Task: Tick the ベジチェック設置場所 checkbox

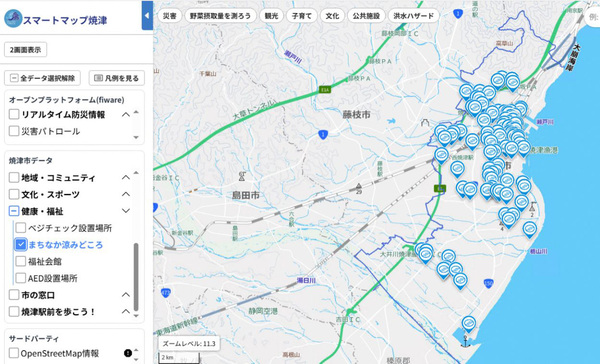Action: [x=21, y=228]
